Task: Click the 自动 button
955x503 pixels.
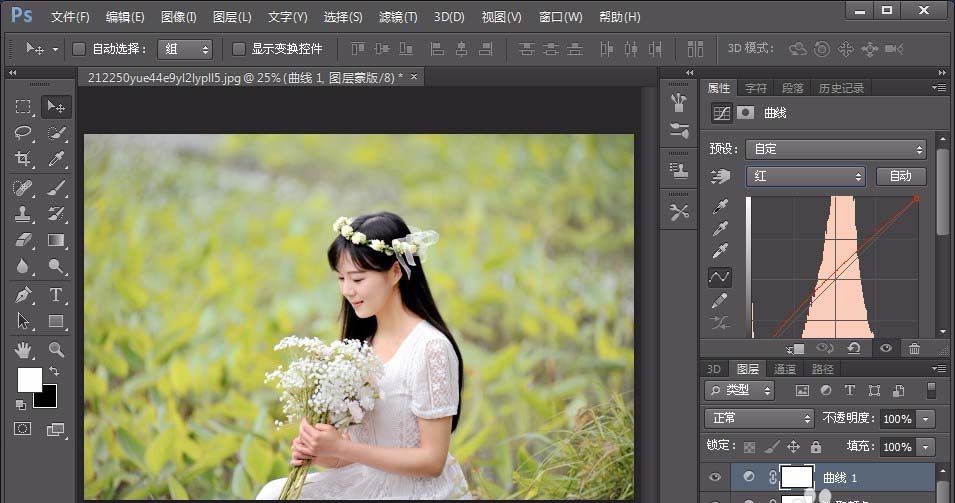Action: tap(901, 176)
